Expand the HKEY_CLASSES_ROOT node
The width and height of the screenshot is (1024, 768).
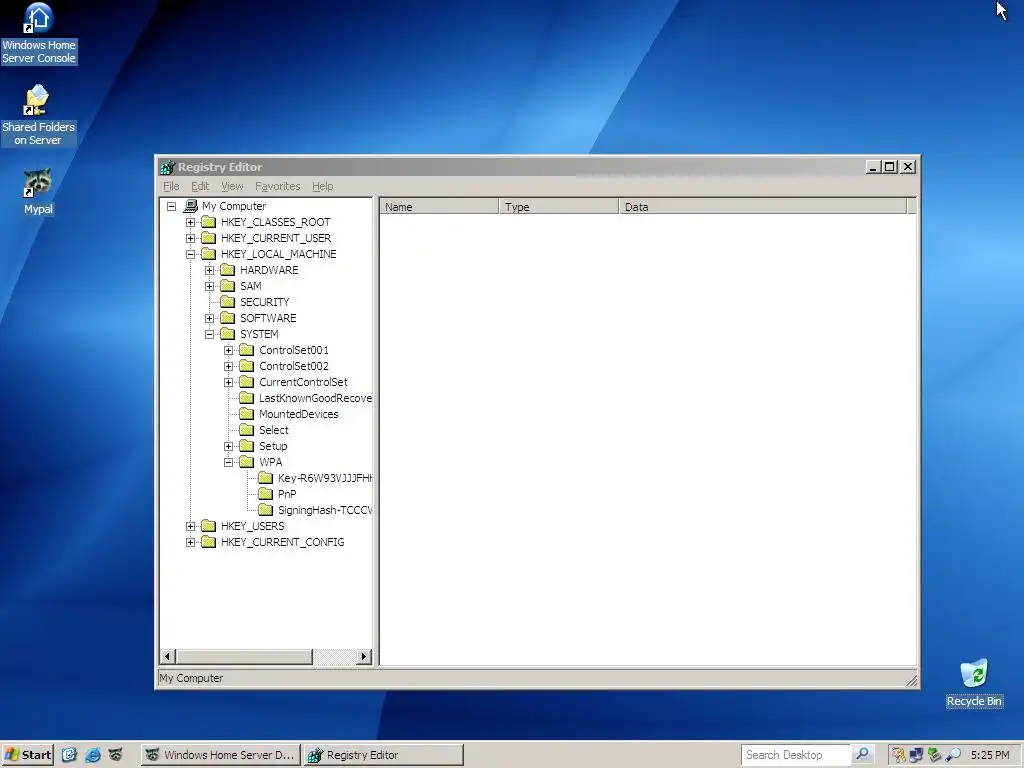pyautogui.click(x=190, y=223)
